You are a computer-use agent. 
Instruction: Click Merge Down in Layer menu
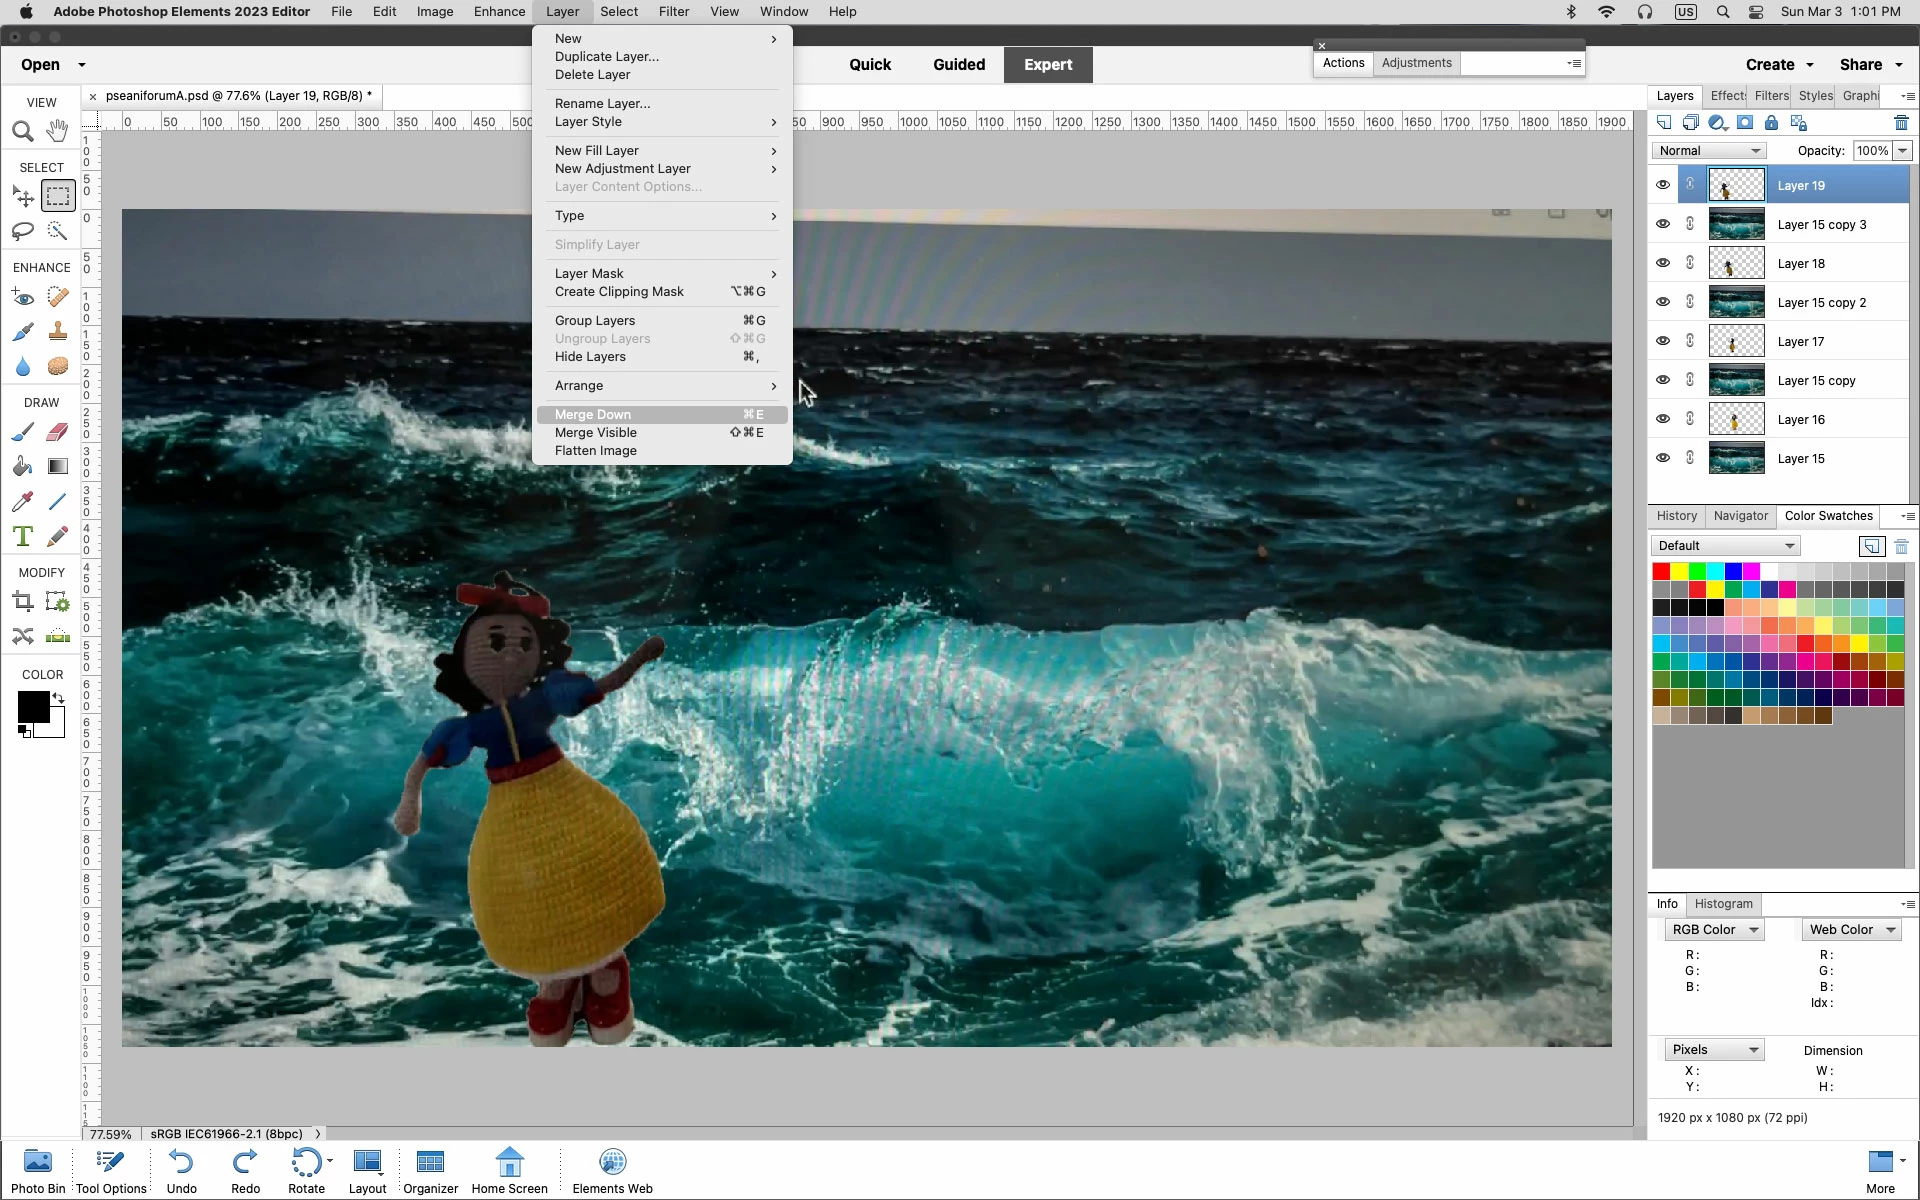point(593,415)
